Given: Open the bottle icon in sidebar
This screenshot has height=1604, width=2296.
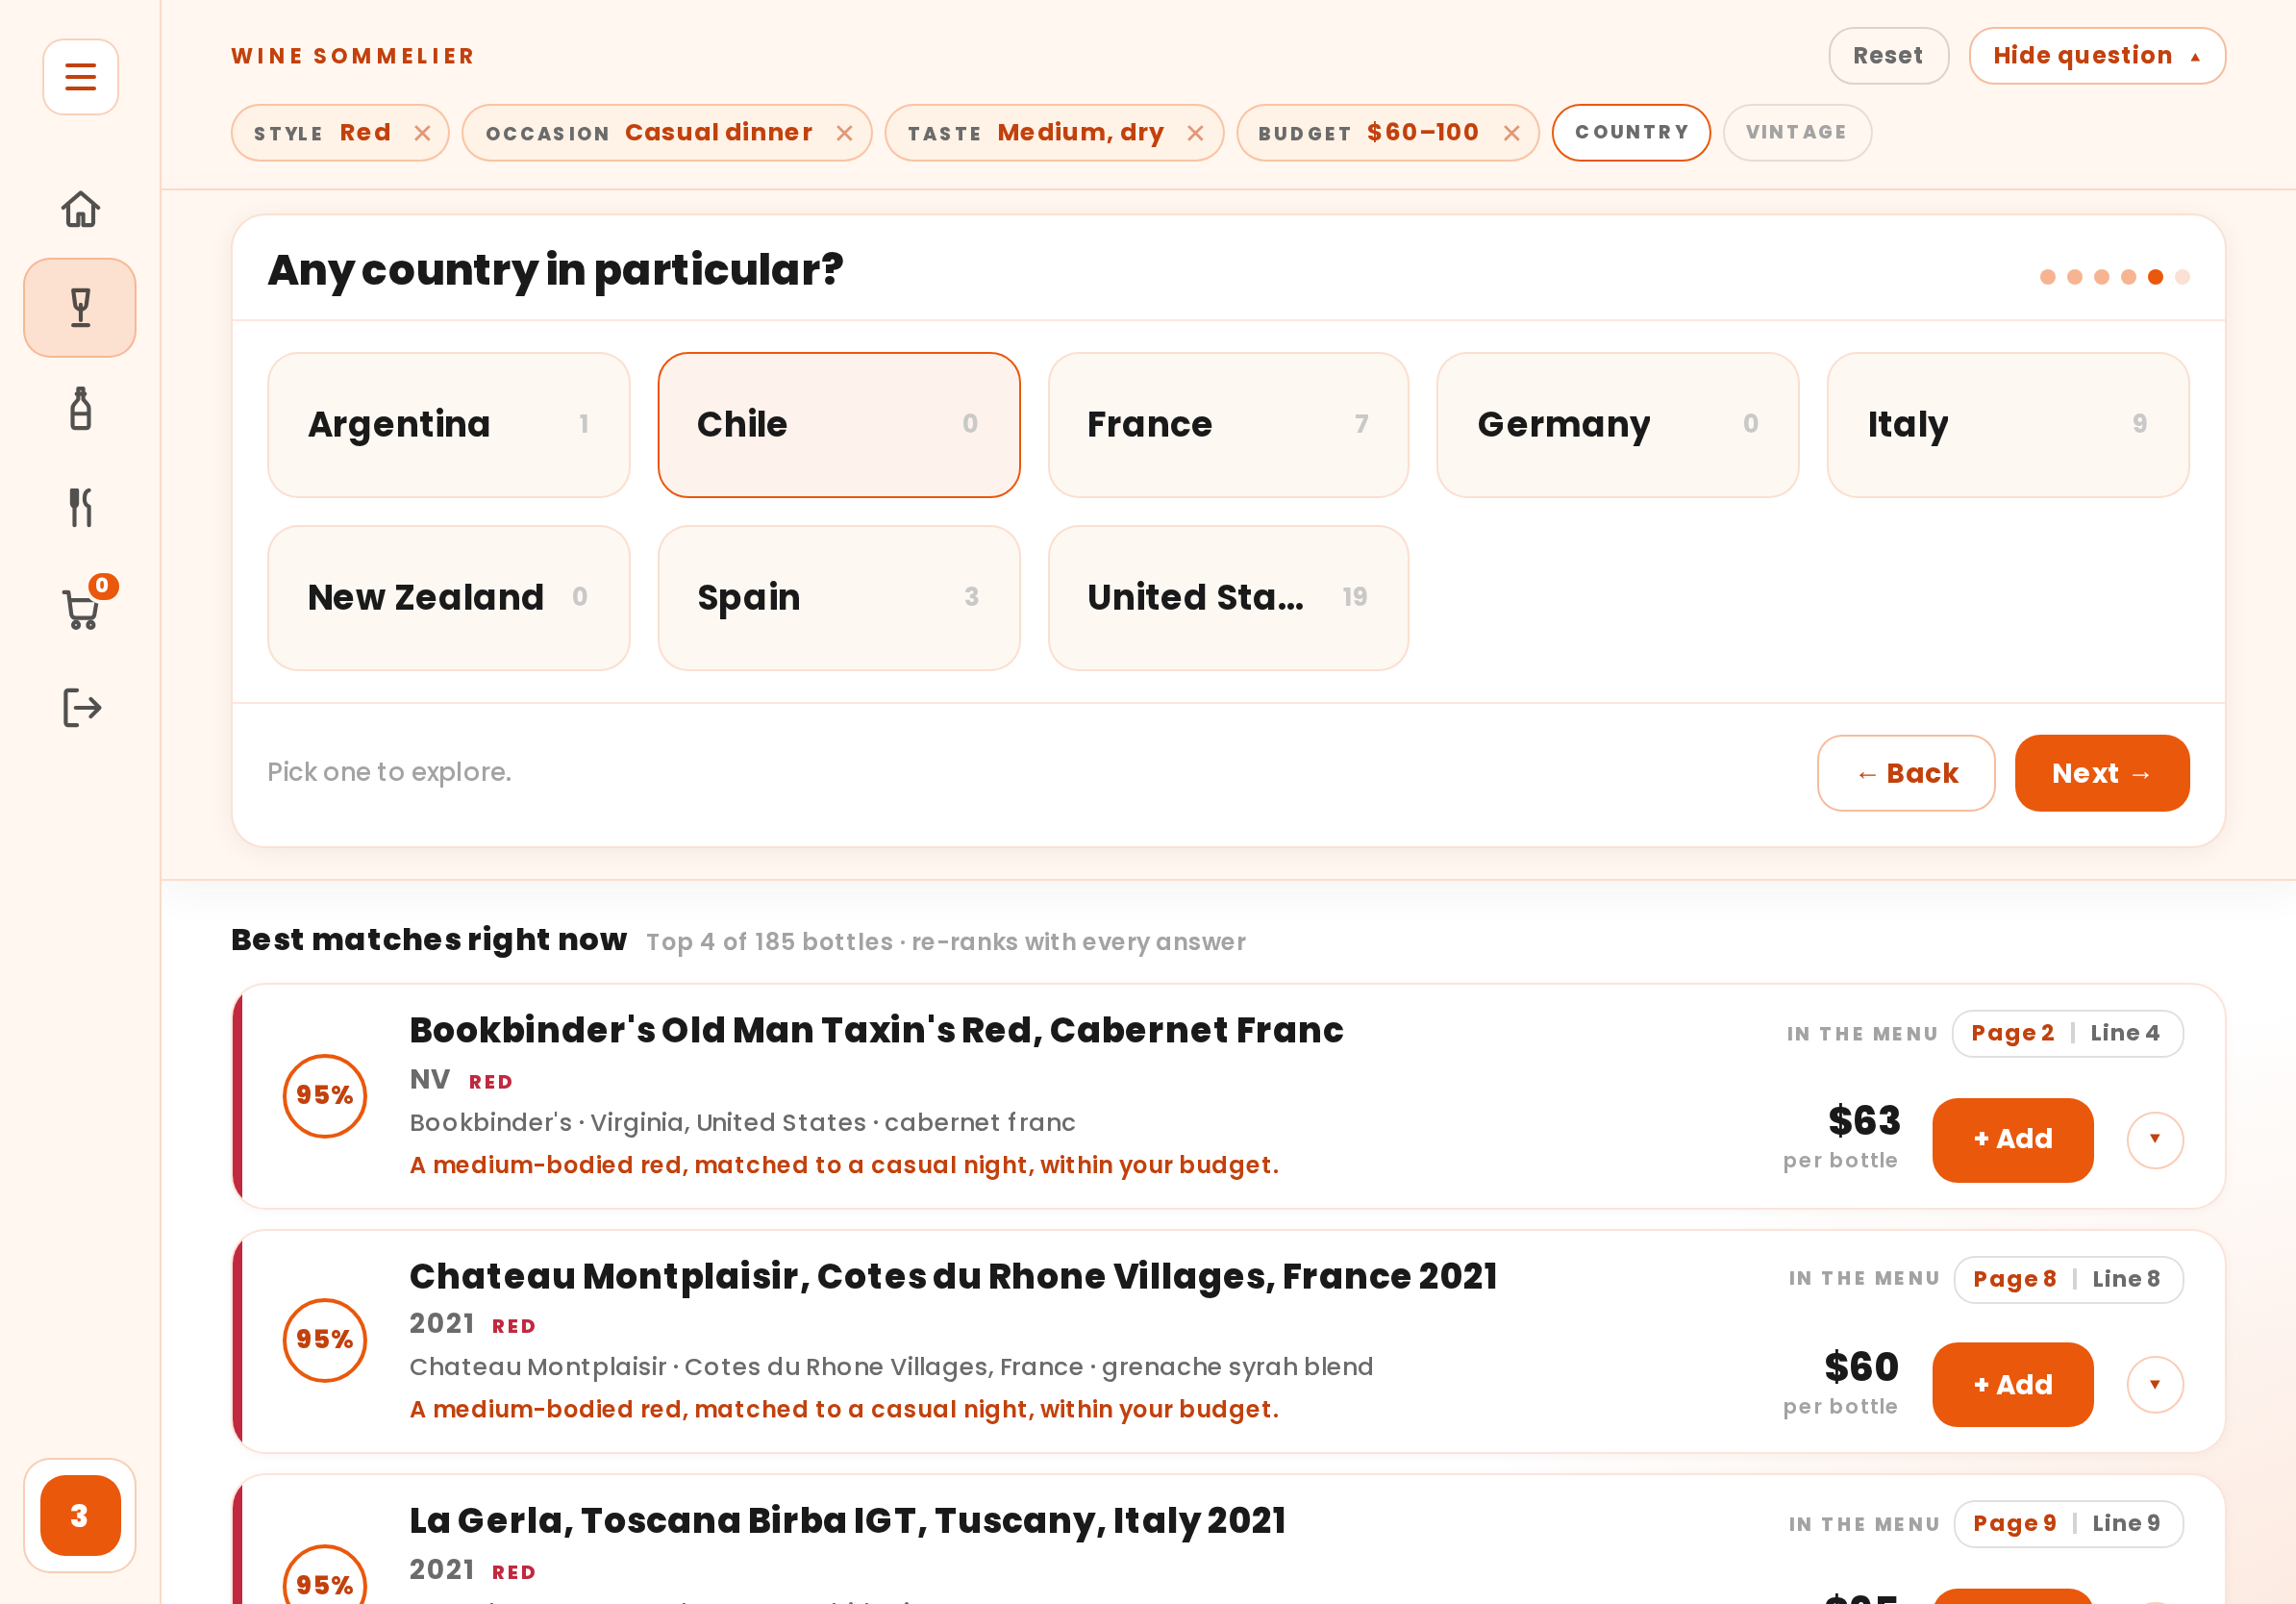Looking at the screenshot, I should pyautogui.click(x=80, y=408).
